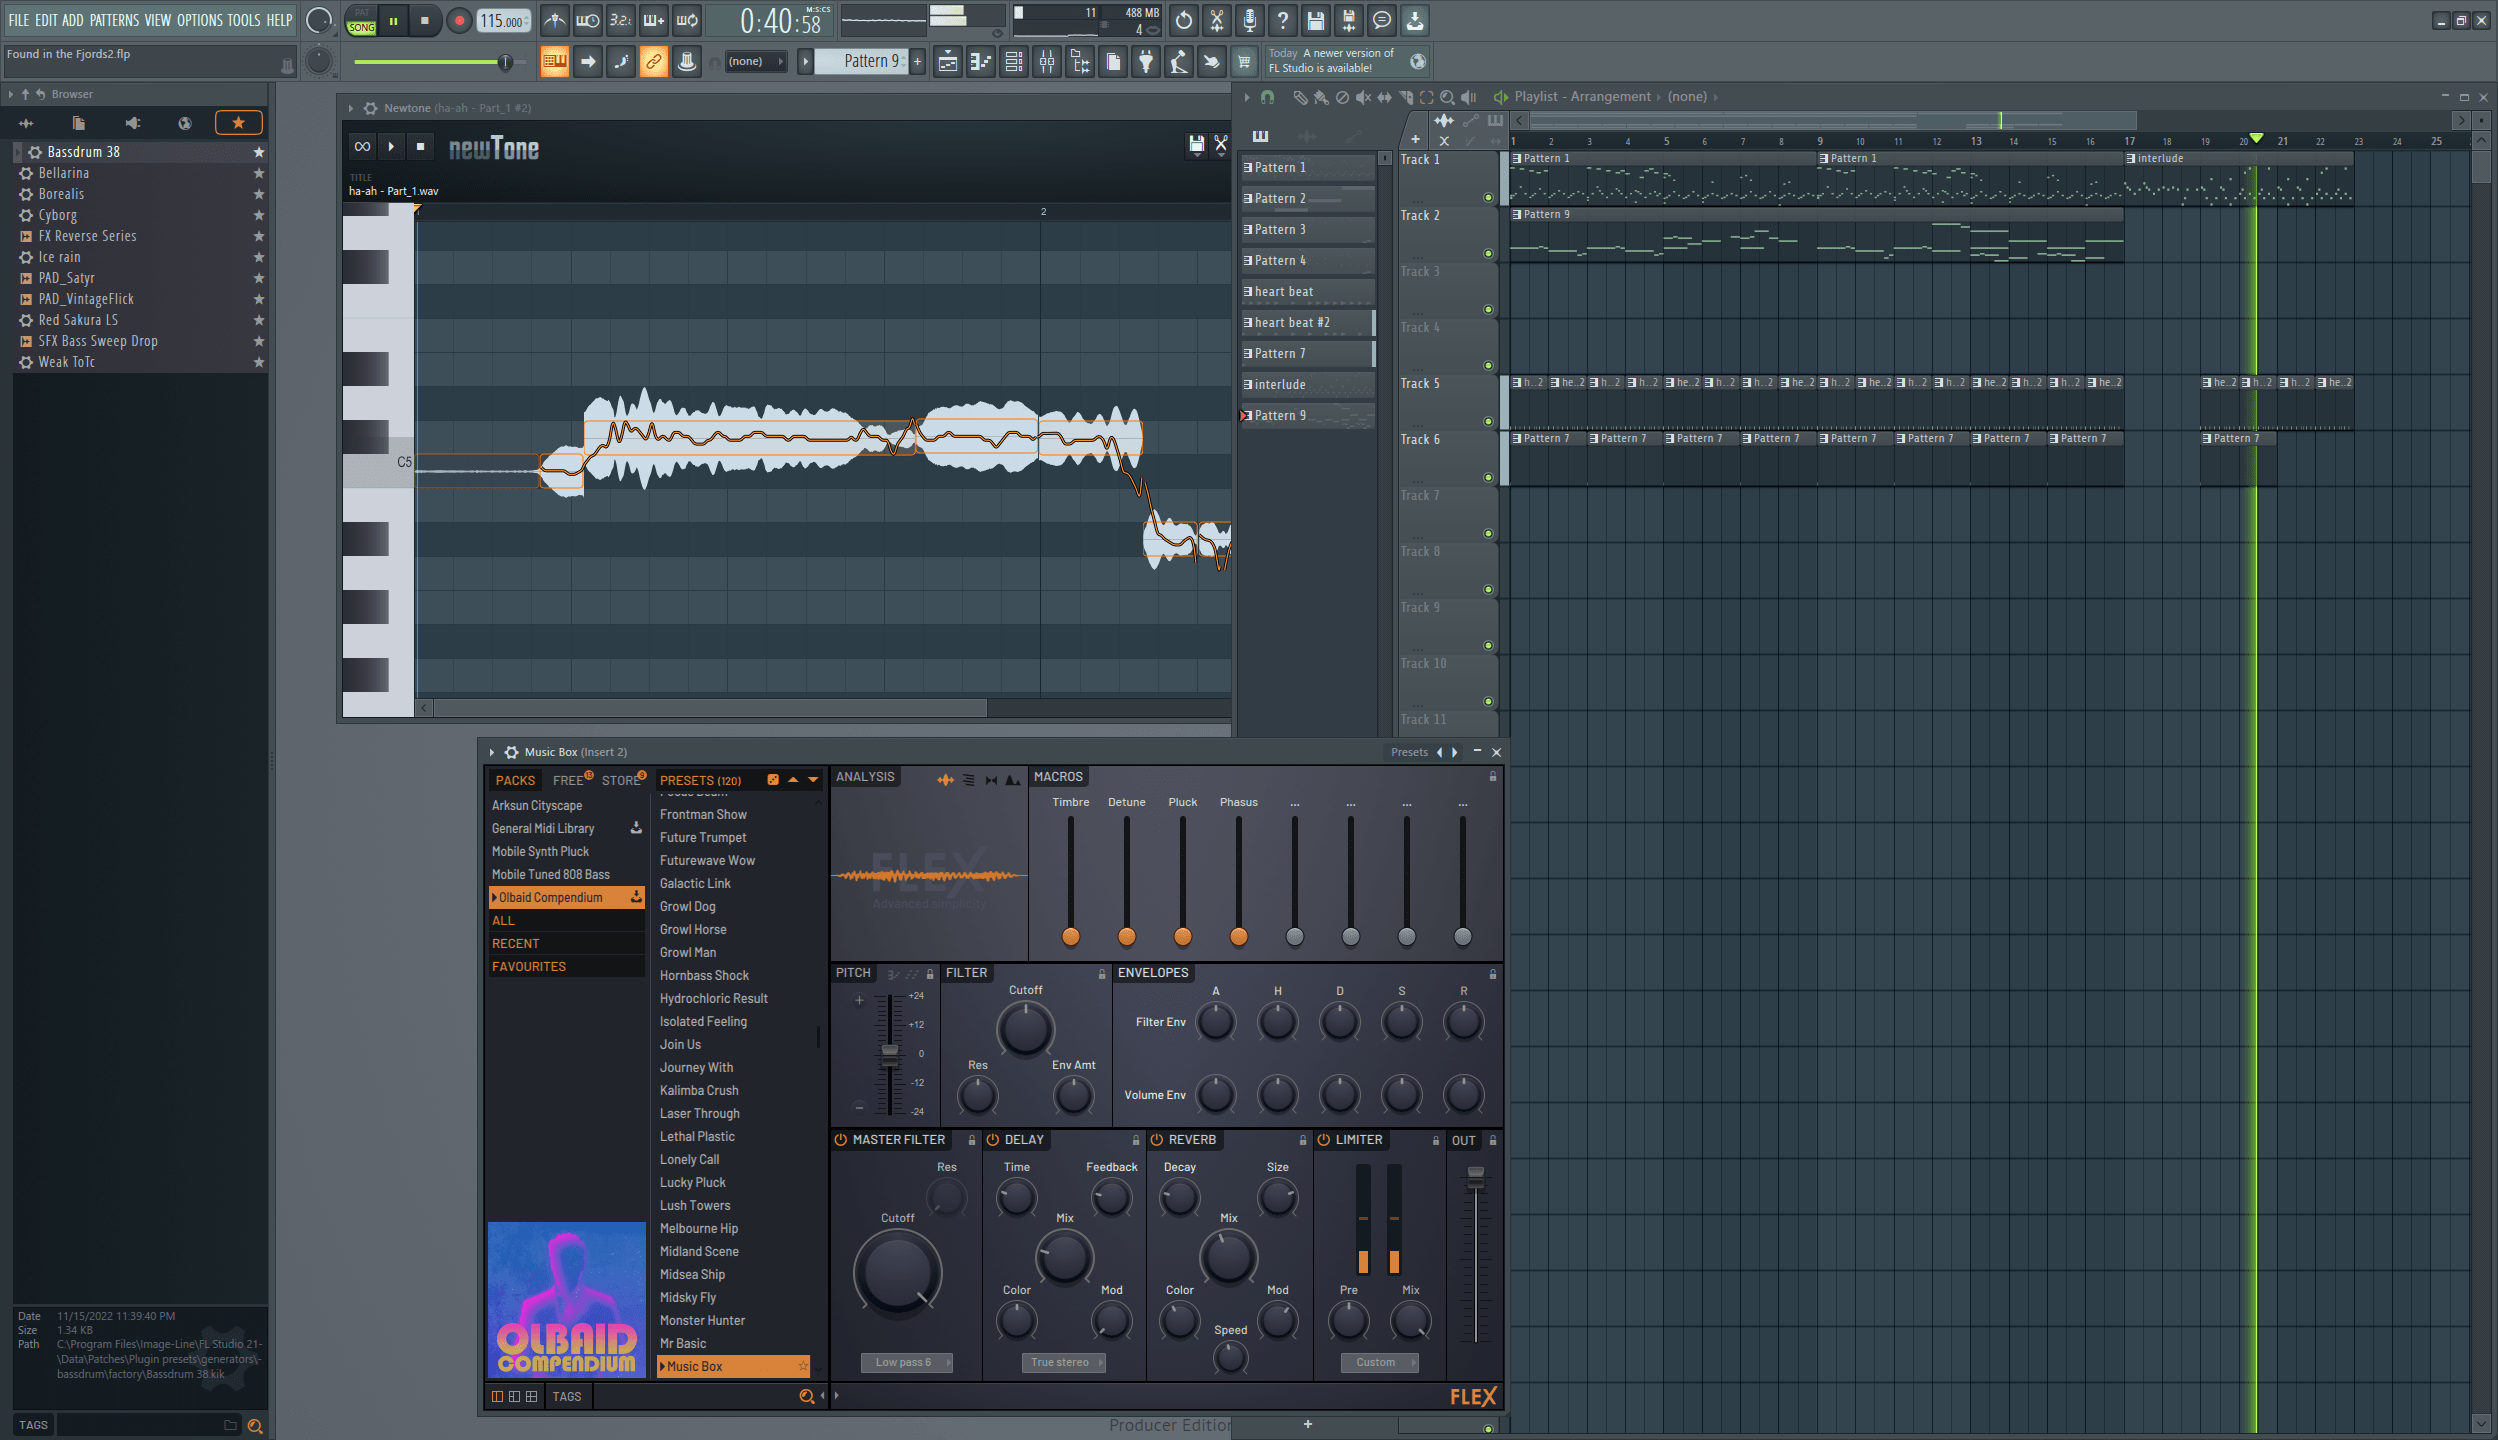
Task: Open the Custom limiter mode dropdown
Action: tap(1379, 1362)
